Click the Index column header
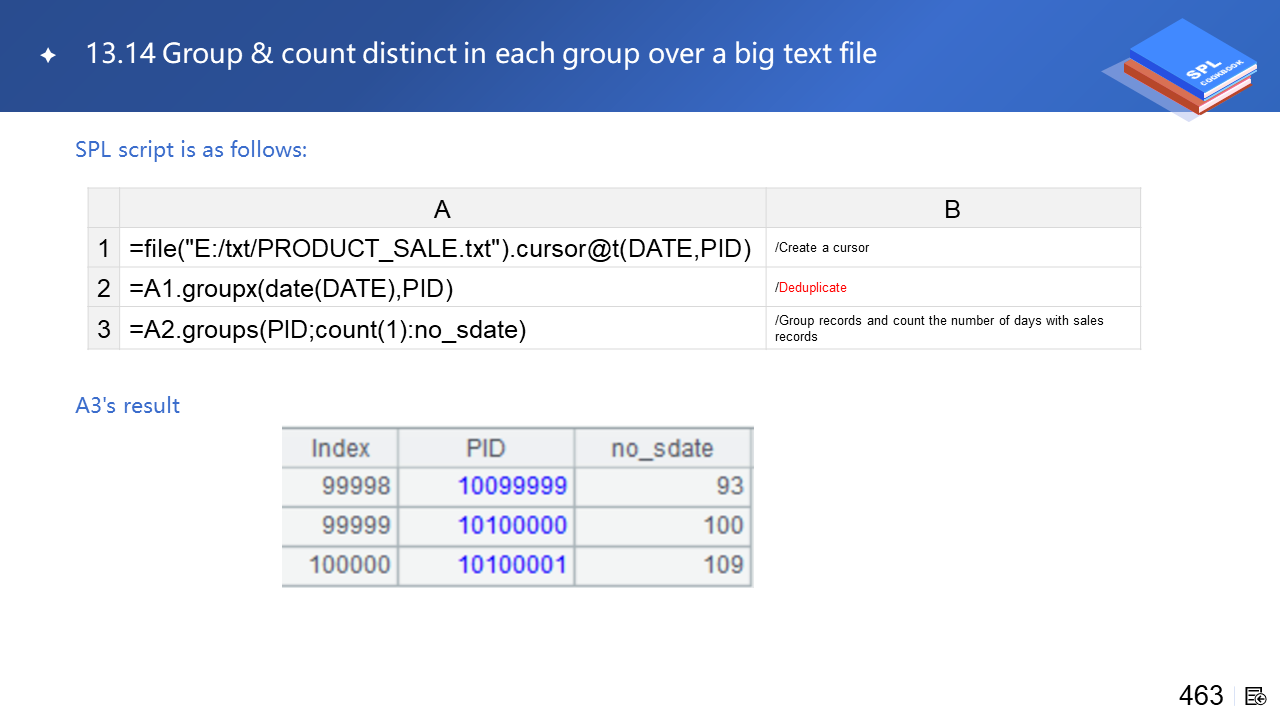The height and width of the screenshot is (720, 1280). [x=340, y=447]
